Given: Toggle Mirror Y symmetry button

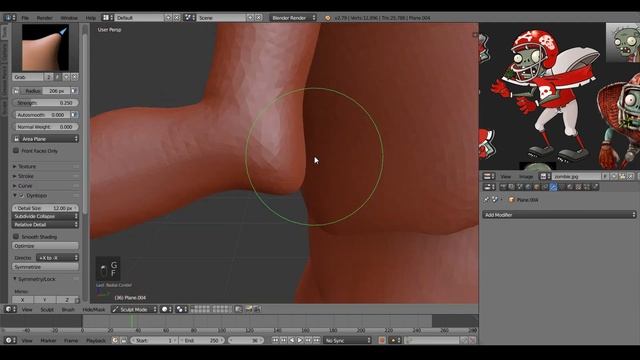Looking at the screenshot, I should click(x=44, y=300).
